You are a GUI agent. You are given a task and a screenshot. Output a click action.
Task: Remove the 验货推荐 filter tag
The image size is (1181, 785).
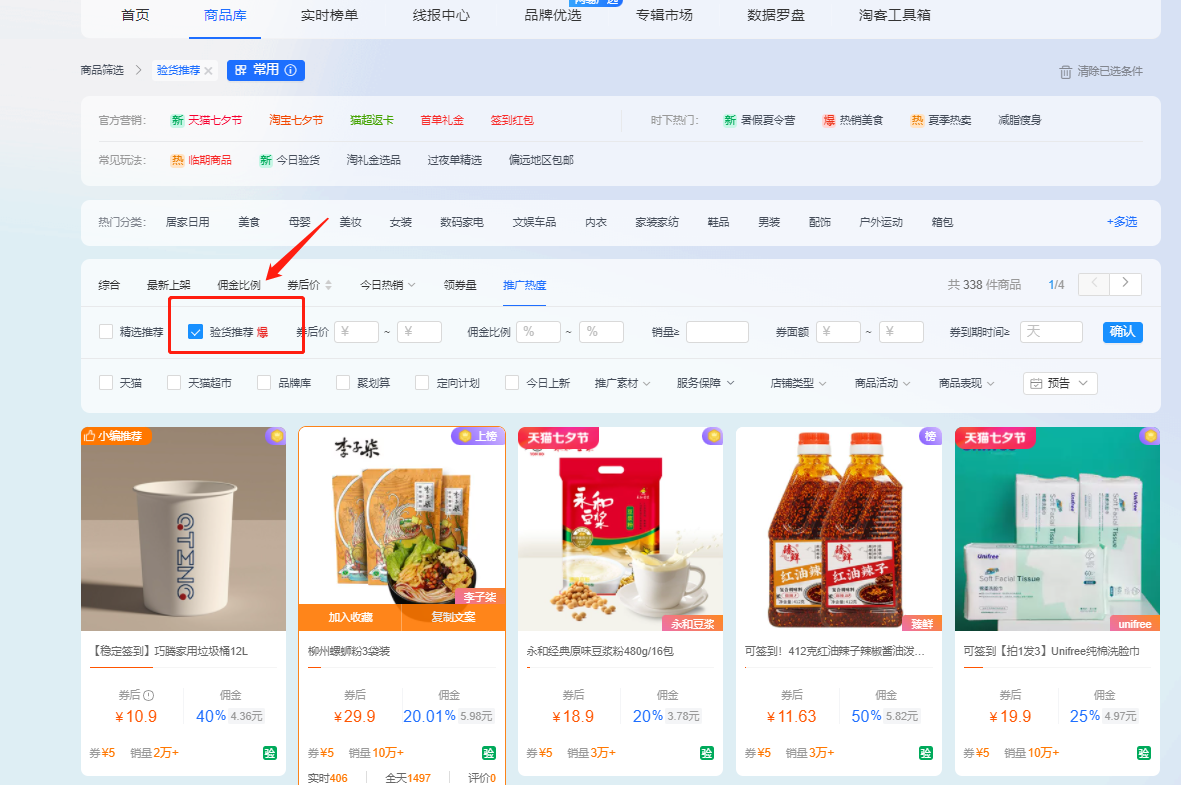point(208,71)
